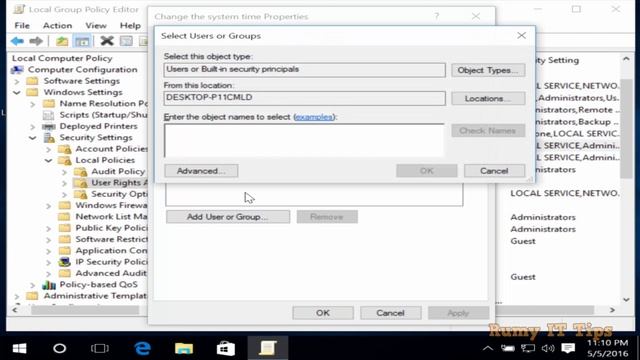Click the network icon in the system tray
The width and height of the screenshot is (640, 360).
point(527,348)
